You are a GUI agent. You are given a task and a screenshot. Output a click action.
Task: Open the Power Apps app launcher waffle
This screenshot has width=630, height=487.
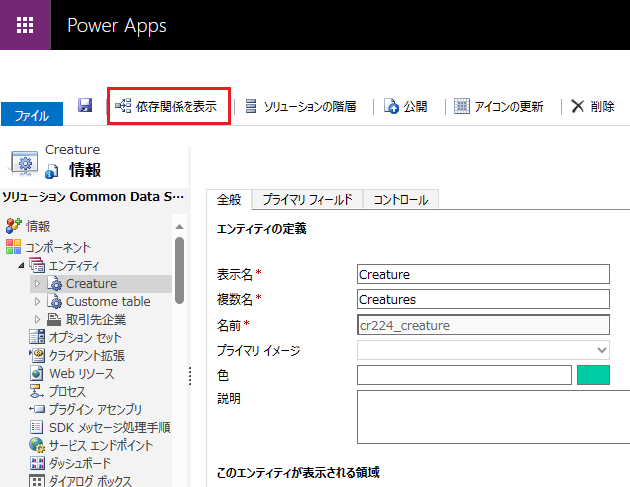pyautogui.click(x=25, y=25)
